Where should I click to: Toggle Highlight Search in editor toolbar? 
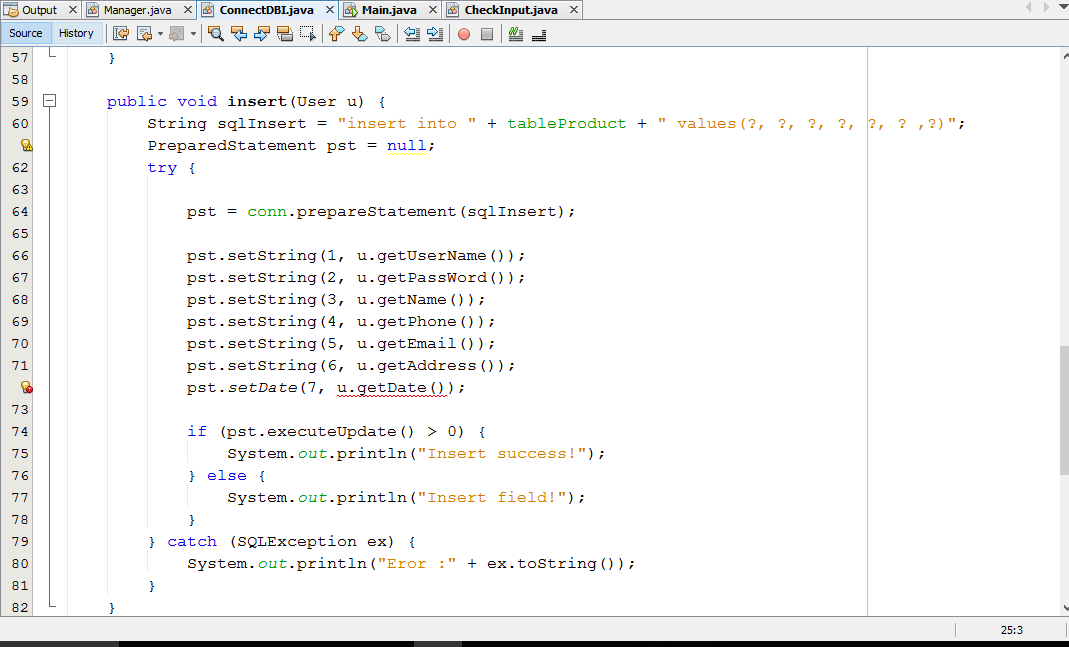285,34
